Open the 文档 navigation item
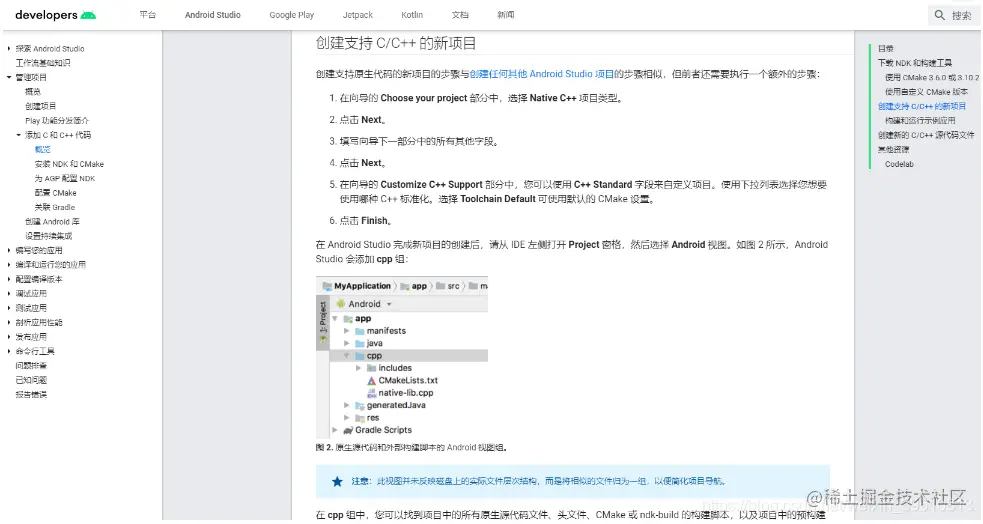The image size is (983, 524). (460, 15)
